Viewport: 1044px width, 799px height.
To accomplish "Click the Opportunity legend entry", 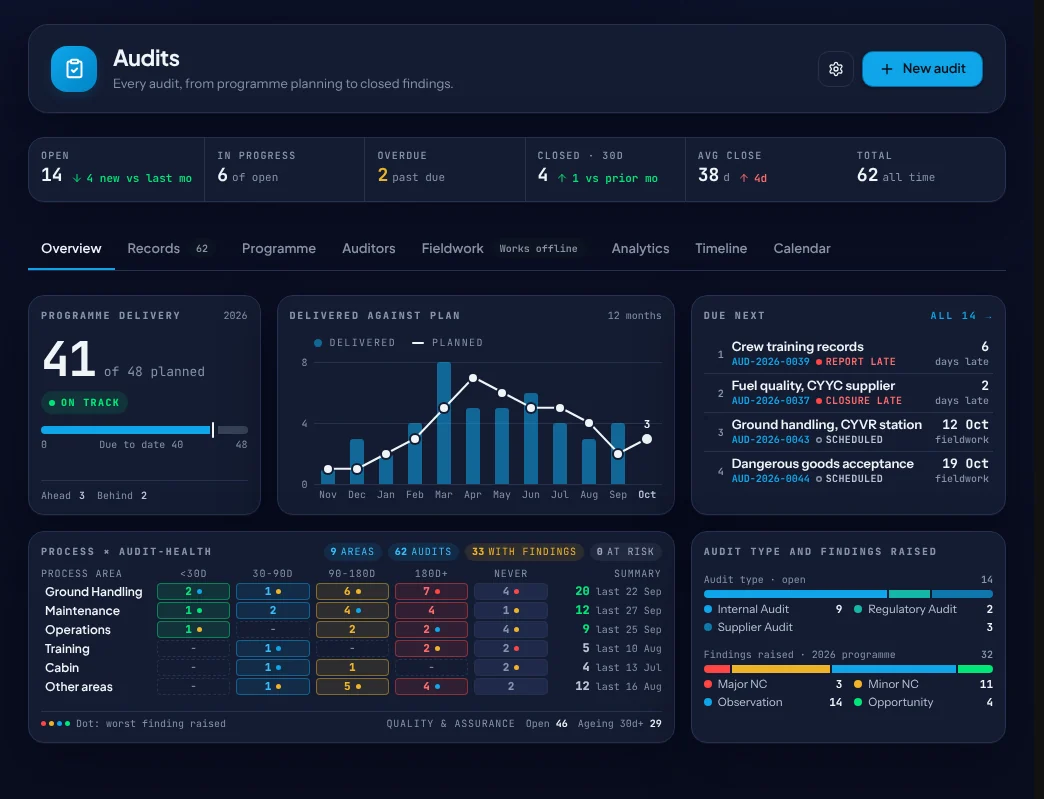I will pyautogui.click(x=923, y=702).
